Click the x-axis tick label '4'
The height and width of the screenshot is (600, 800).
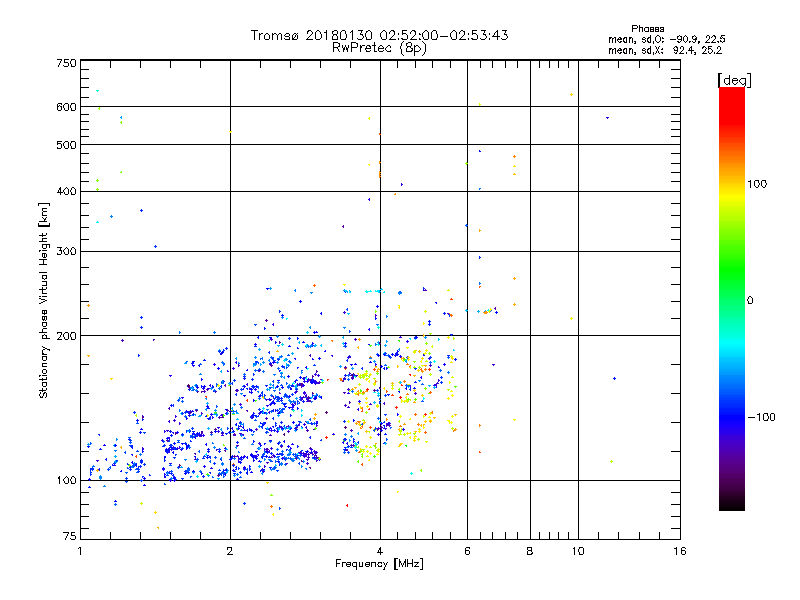[380, 551]
